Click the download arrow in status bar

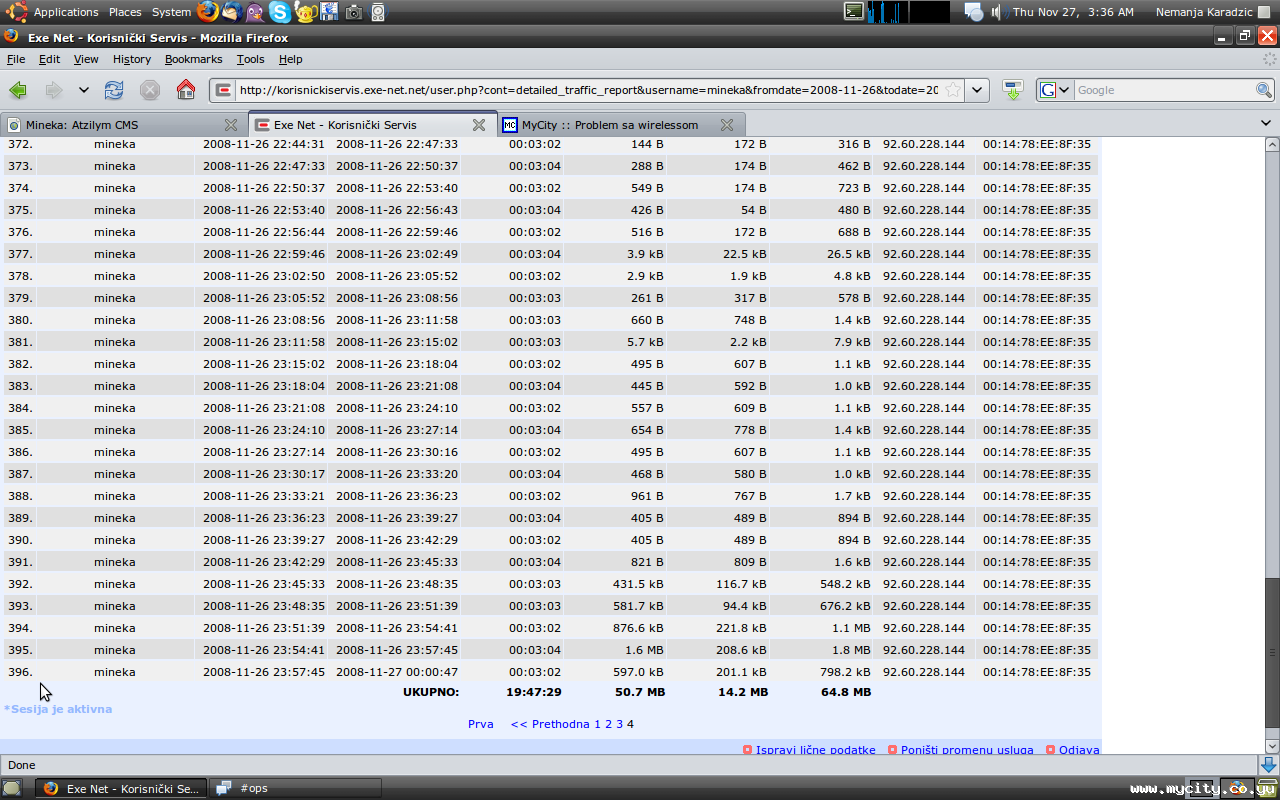pyautogui.click(x=1267, y=765)
